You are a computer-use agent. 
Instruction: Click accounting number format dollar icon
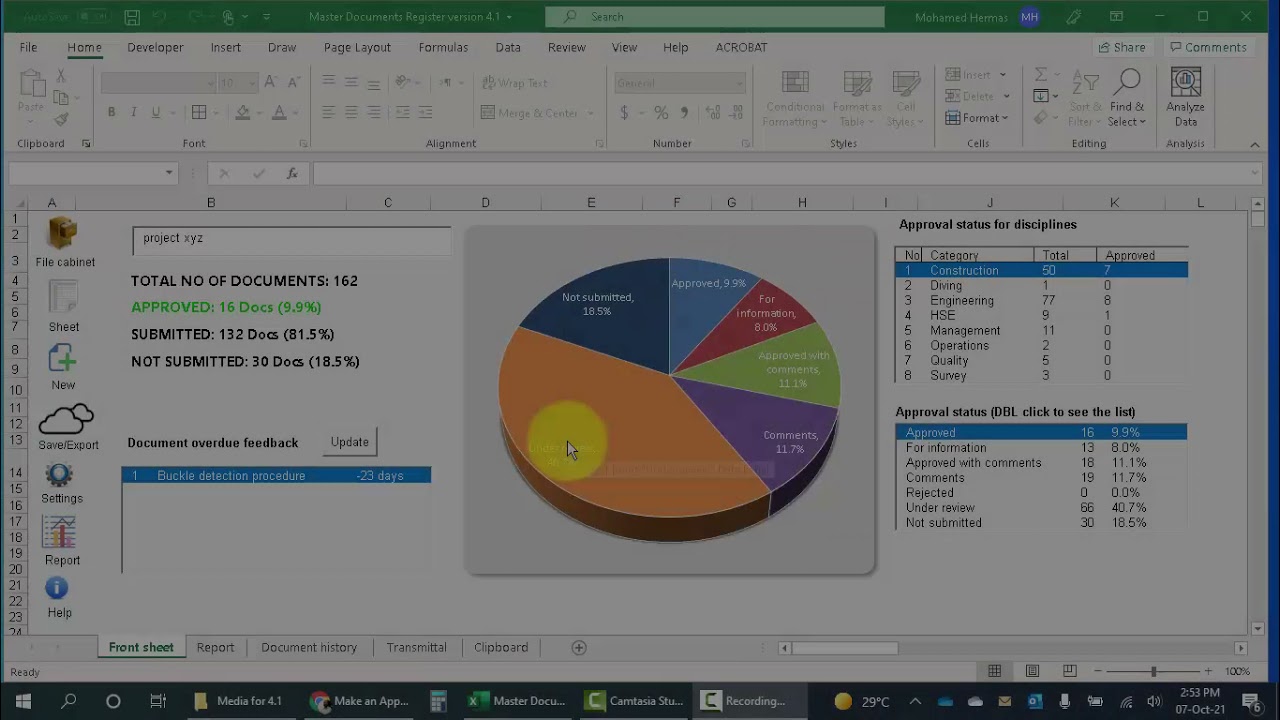pos(624,113)
